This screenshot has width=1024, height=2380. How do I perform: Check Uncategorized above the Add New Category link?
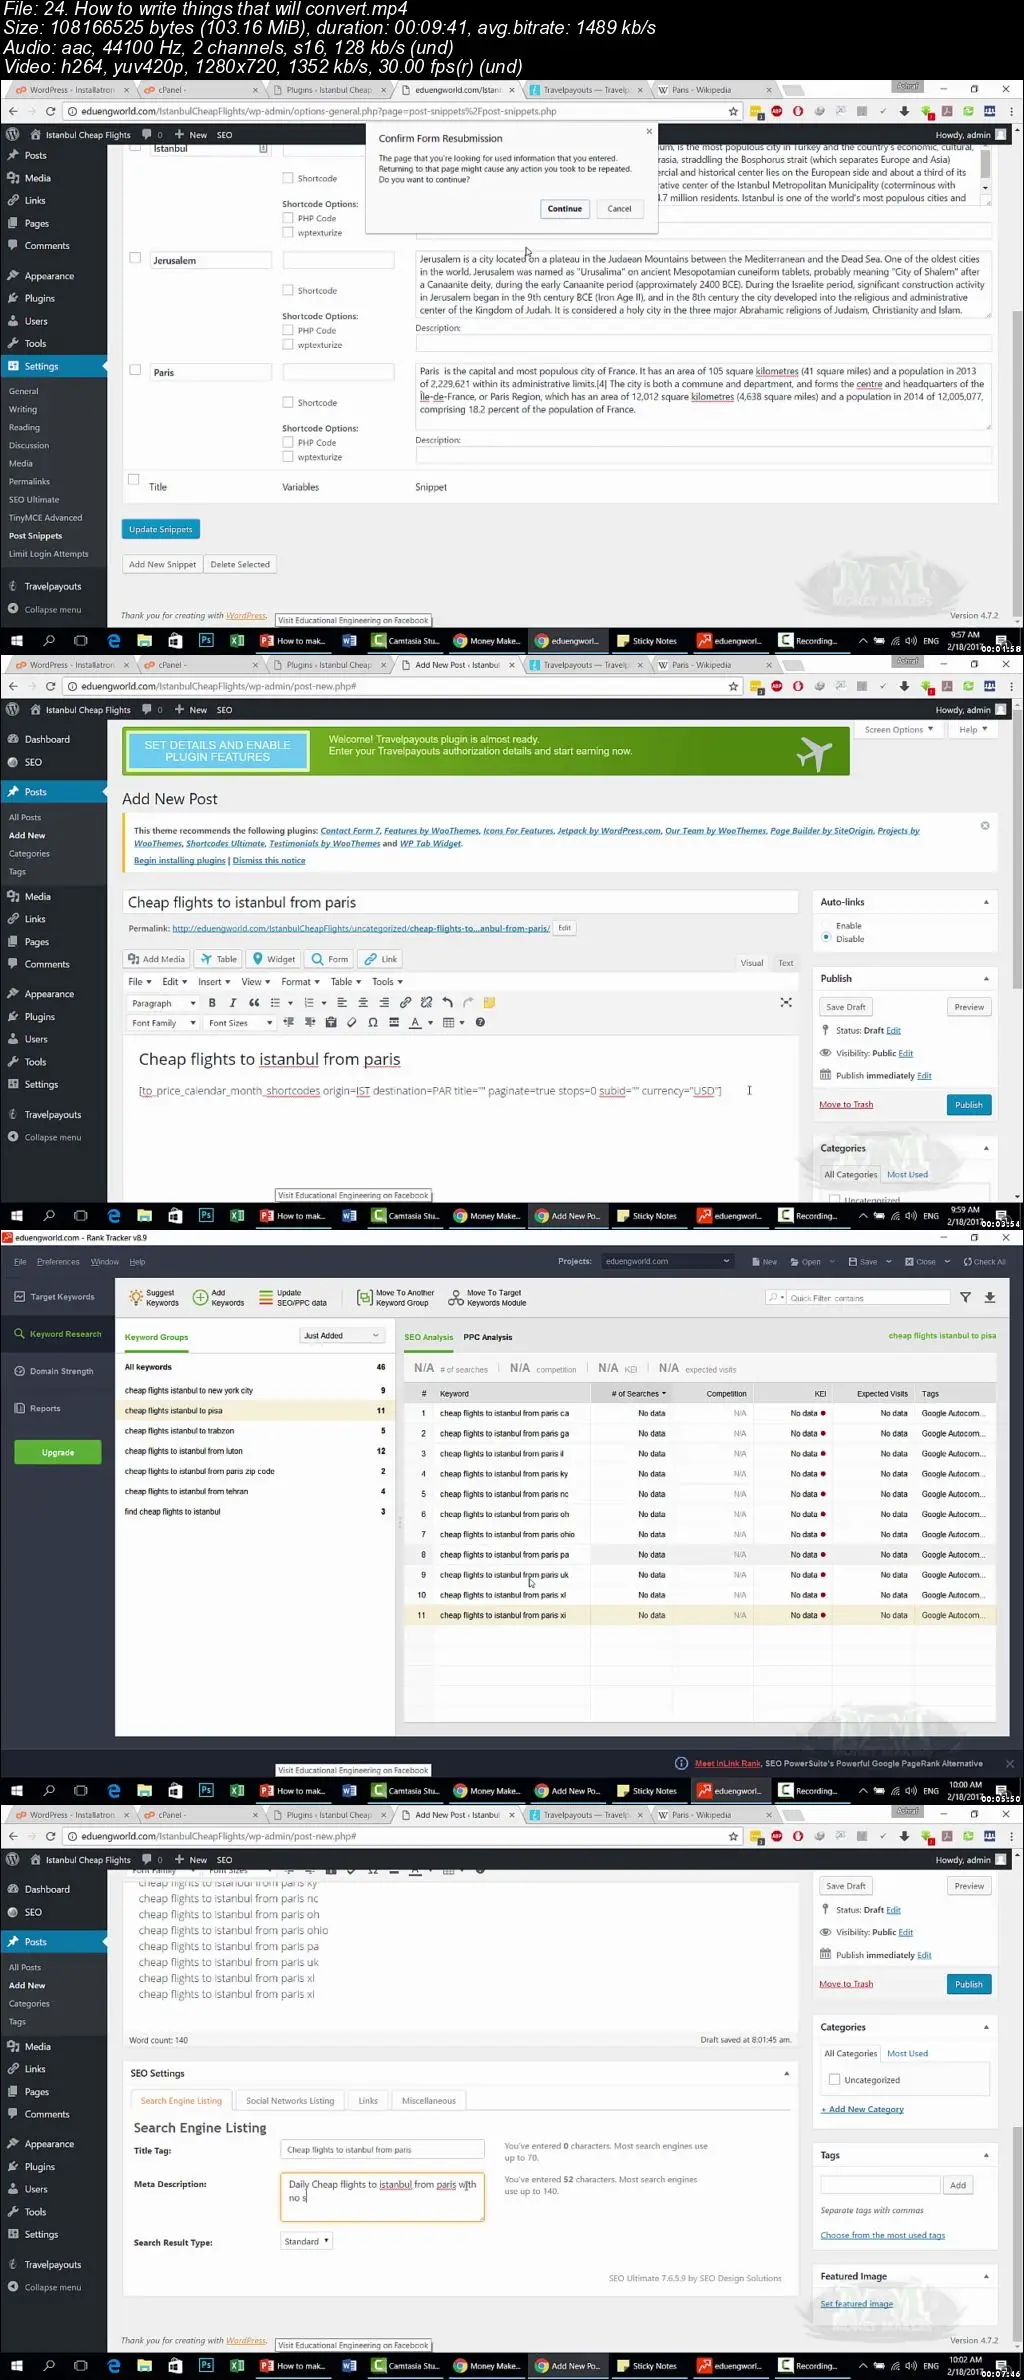pos(834,2080)
